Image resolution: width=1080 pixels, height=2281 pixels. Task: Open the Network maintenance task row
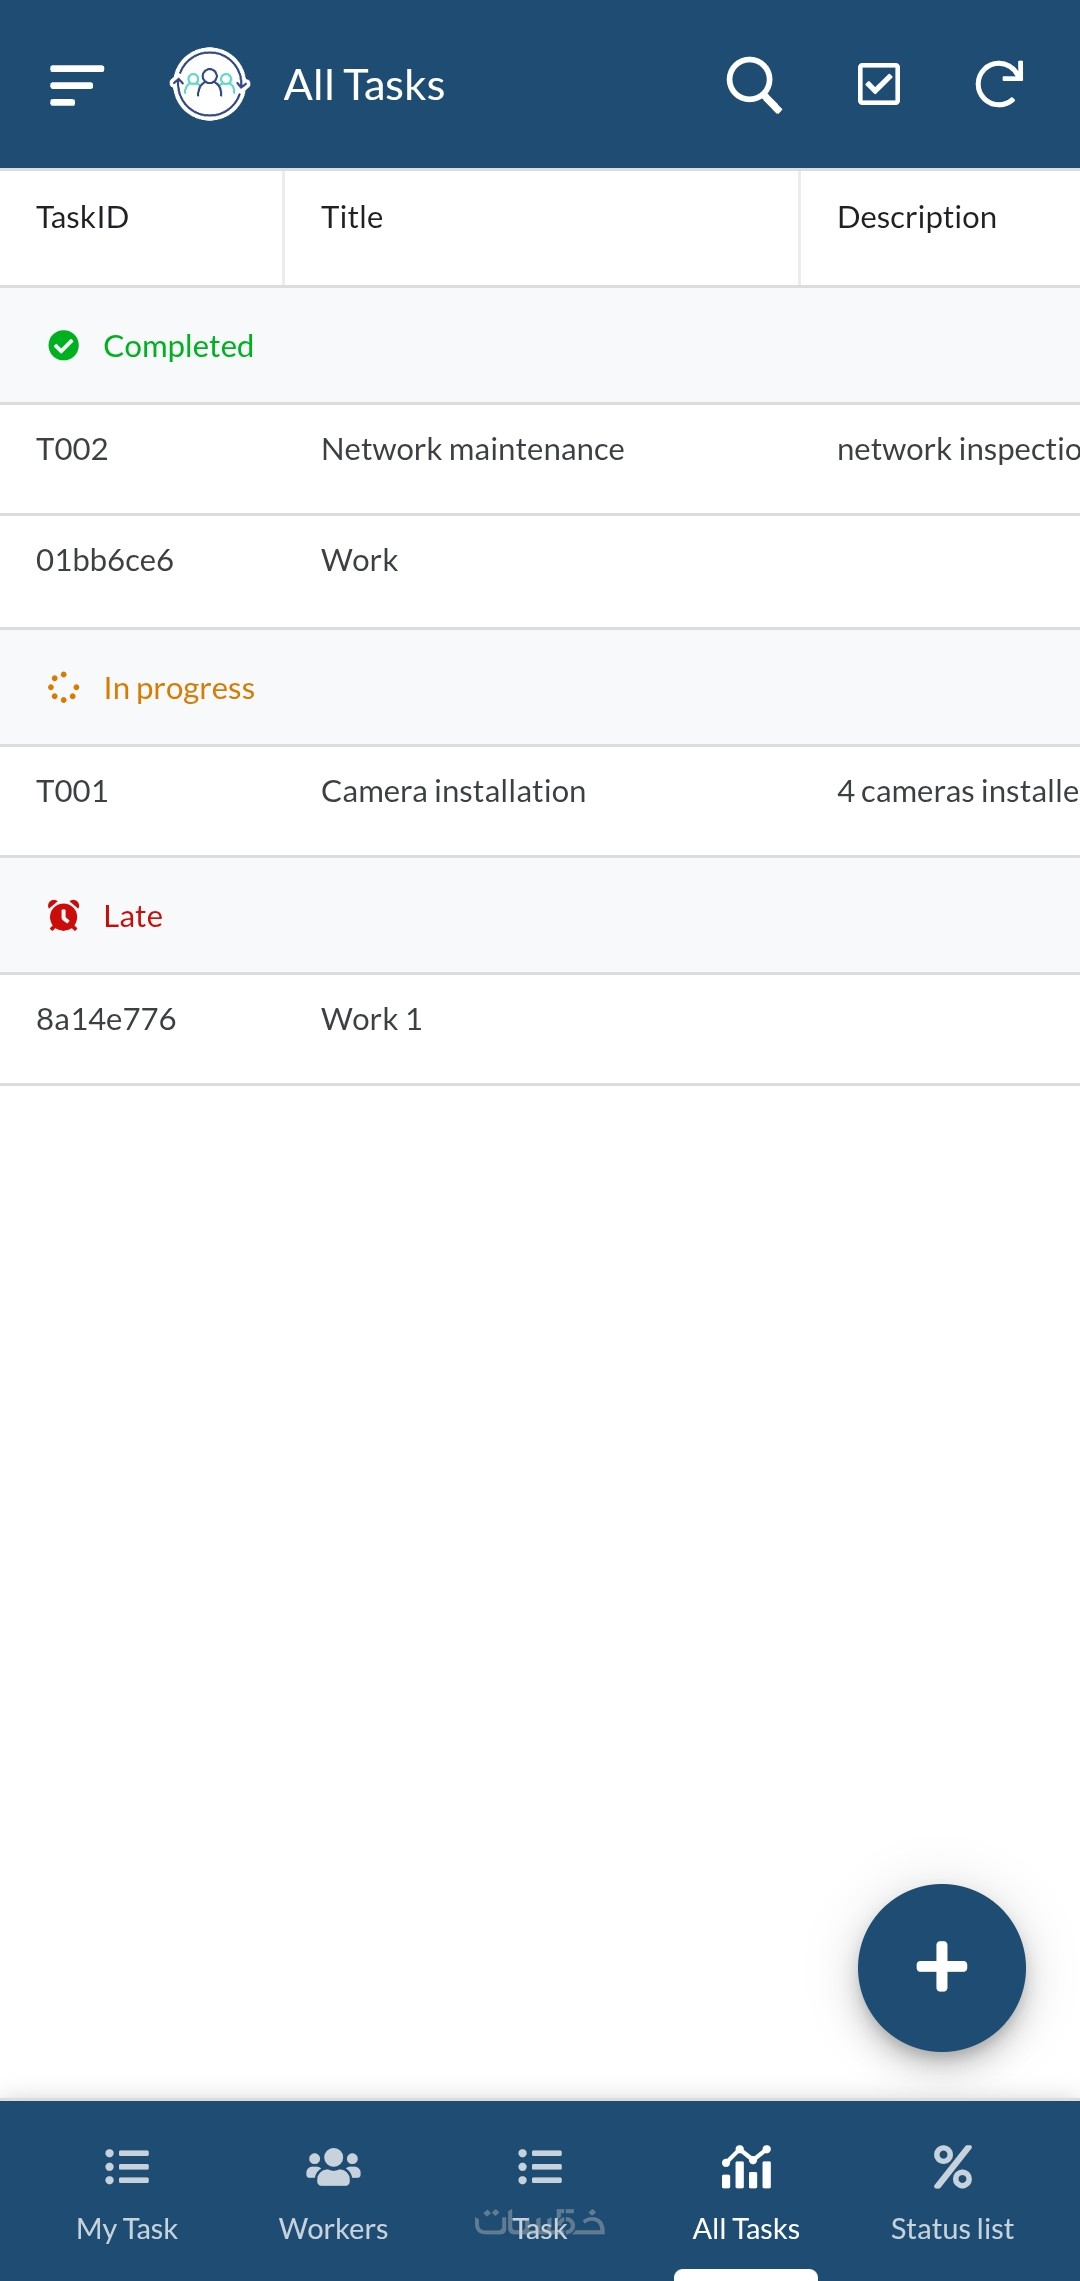pos(473,450)
